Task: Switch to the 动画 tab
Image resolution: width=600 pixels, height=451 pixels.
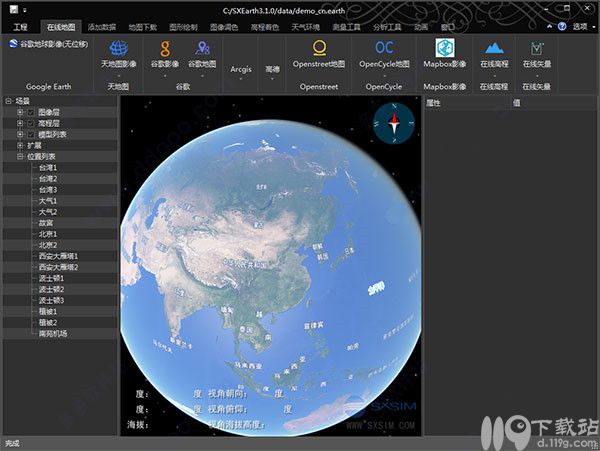Action: pos(421,27)
